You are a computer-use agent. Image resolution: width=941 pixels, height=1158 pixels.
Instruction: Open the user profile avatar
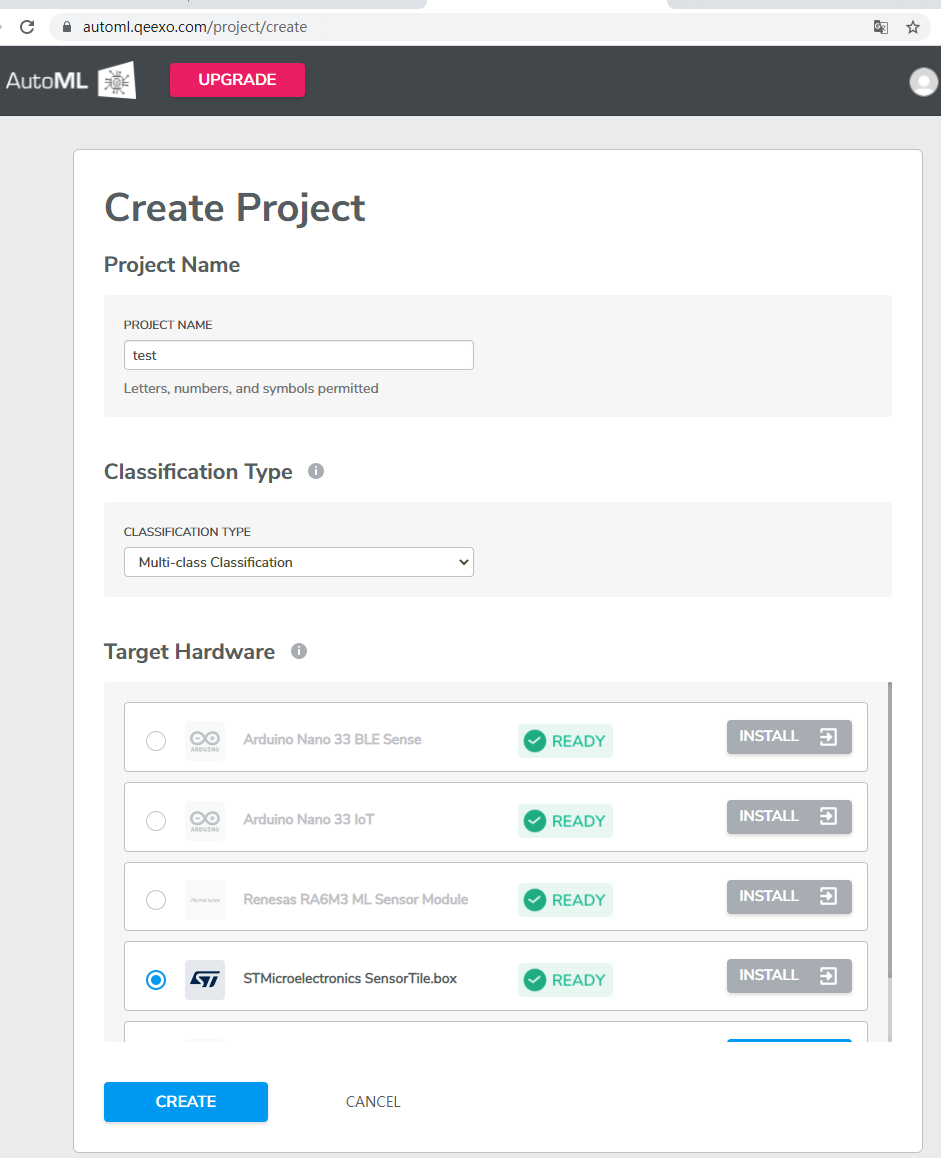coord(923,82)
